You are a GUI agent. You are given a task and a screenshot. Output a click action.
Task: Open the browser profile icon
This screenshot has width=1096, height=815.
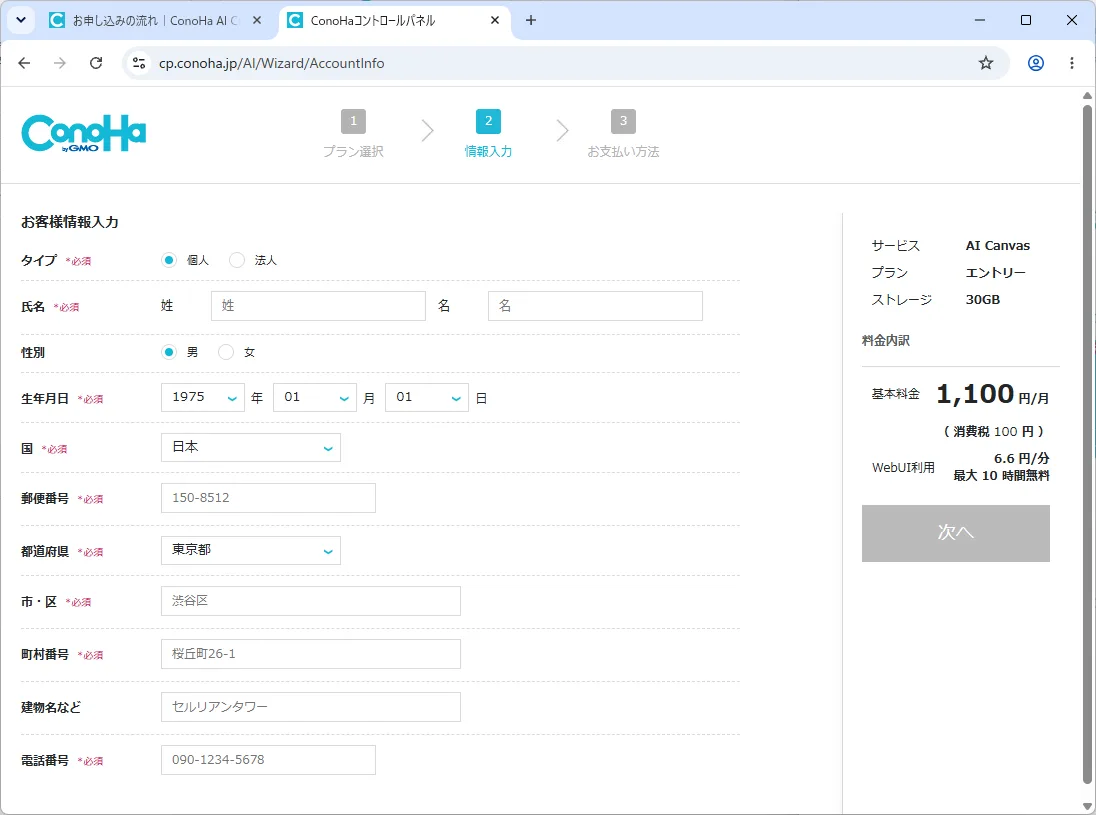tap(1036, 63)
